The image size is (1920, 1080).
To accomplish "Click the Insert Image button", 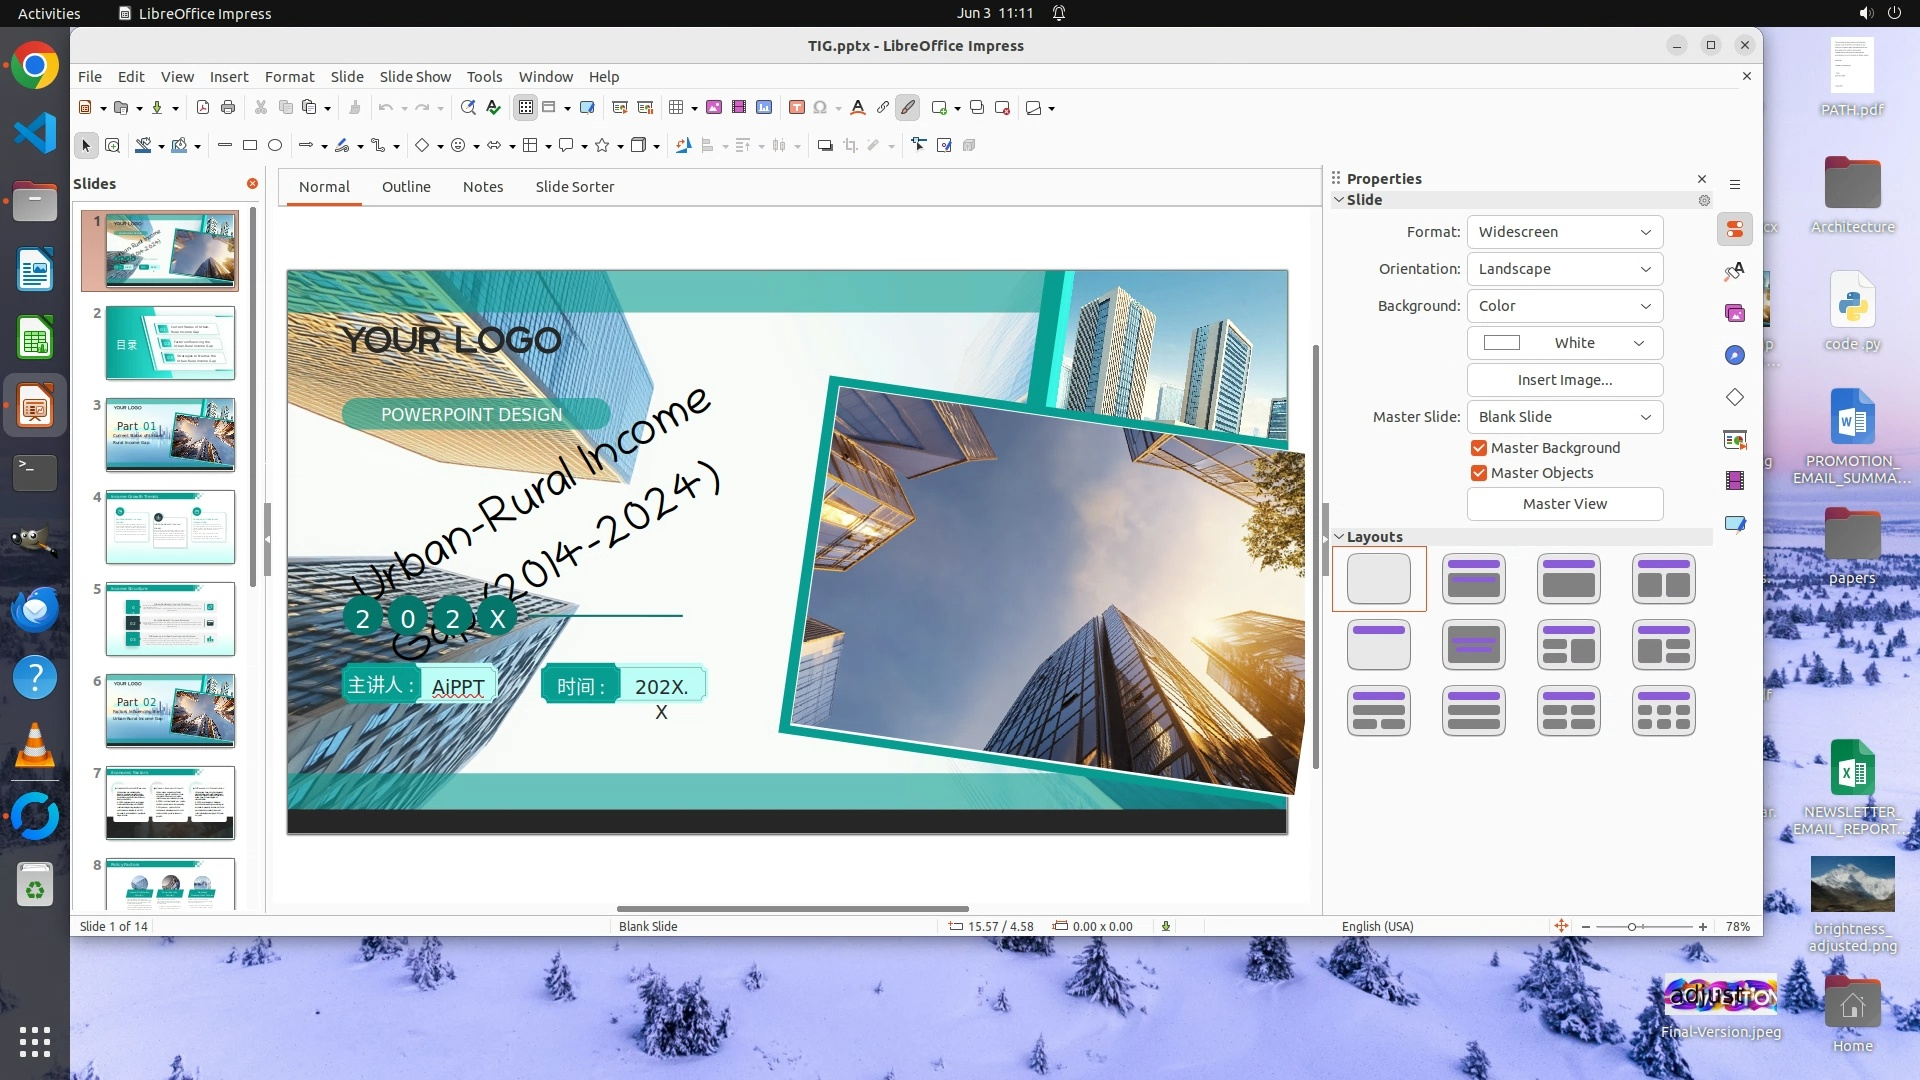I will click(x=1564, y=380).
